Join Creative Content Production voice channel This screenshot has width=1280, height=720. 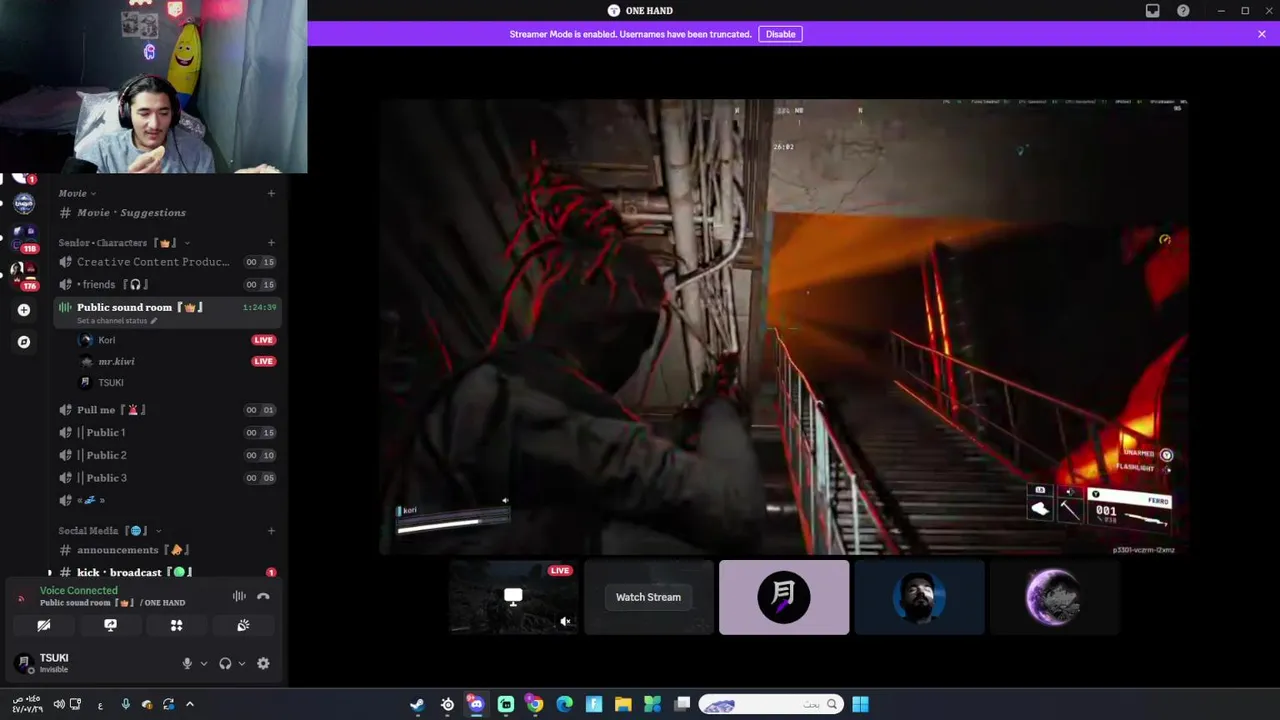click(x=167, y=262)
